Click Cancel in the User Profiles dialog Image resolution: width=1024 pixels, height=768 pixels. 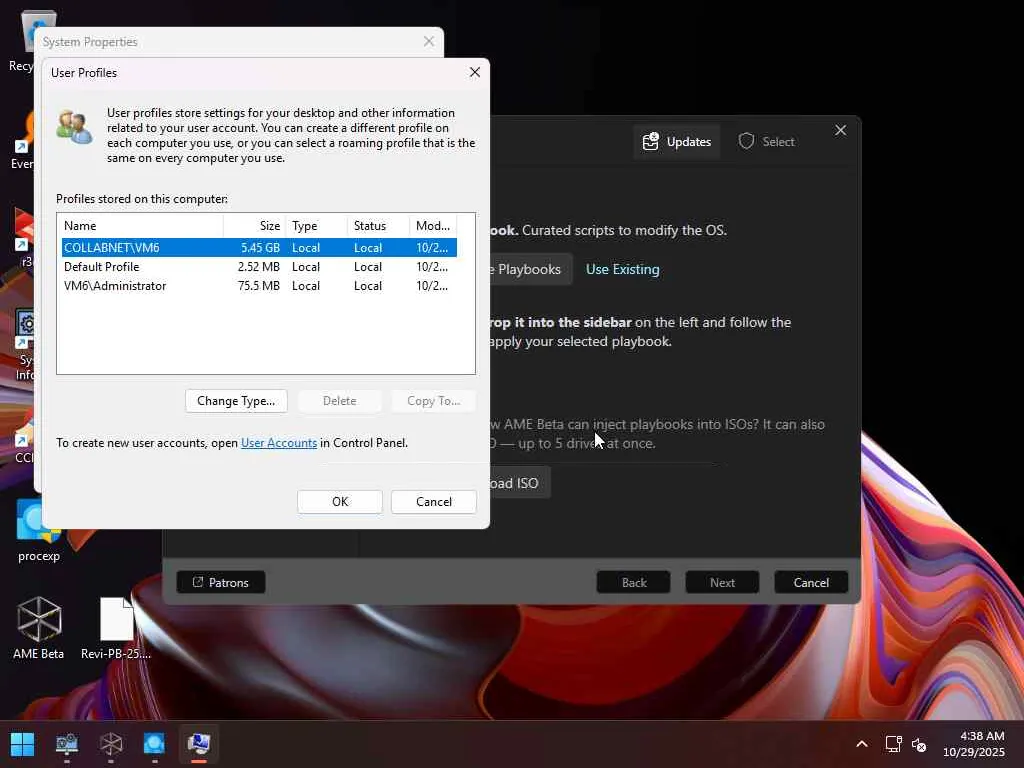(434, 502)
